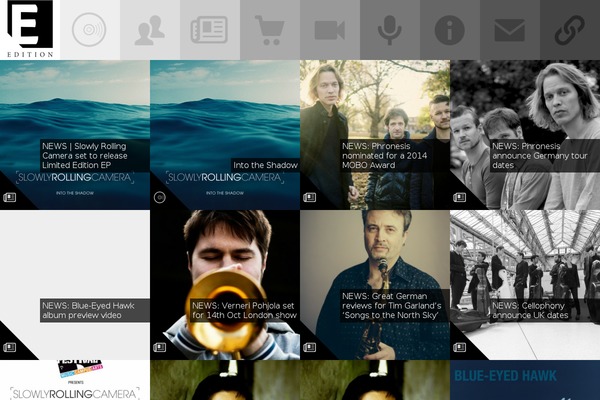Open the releases disc icon in the nav
Screen dimensions: 600x400
click(89, 29)
